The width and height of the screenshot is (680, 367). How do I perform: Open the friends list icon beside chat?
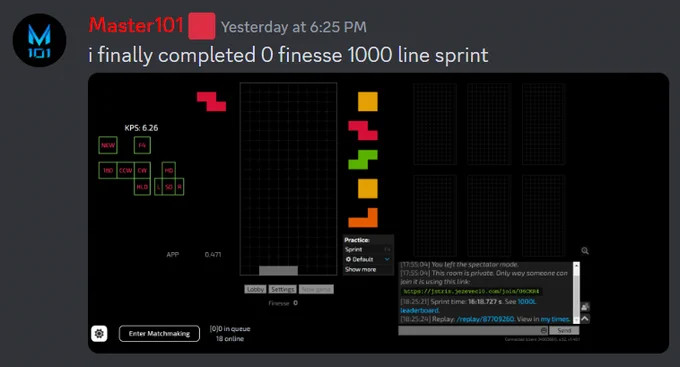tap(585, 307)
